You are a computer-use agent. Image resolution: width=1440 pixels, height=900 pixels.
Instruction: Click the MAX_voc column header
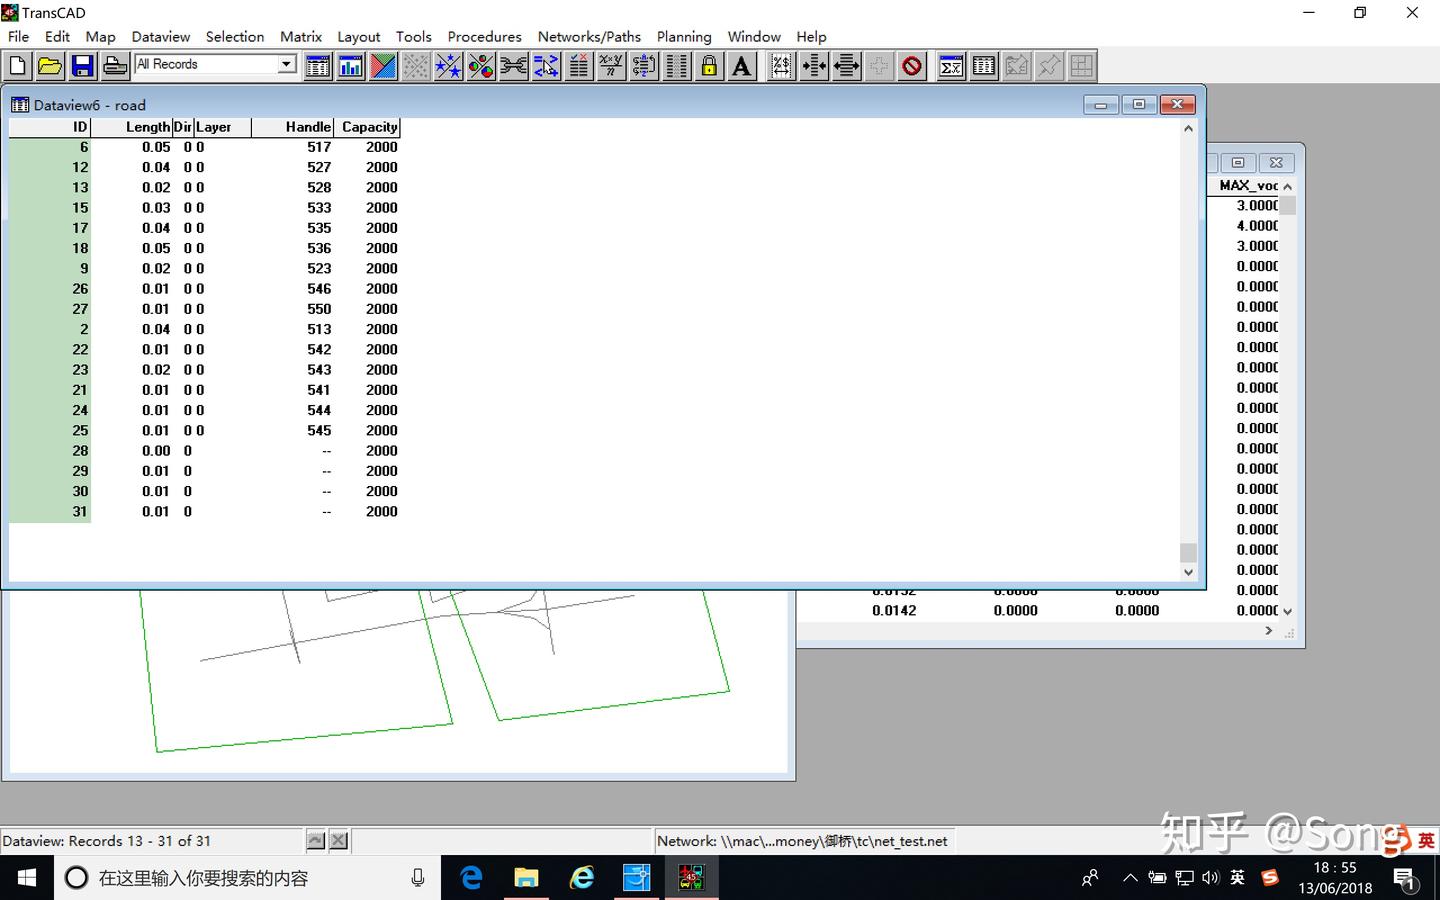click(x=1246, y=185)
